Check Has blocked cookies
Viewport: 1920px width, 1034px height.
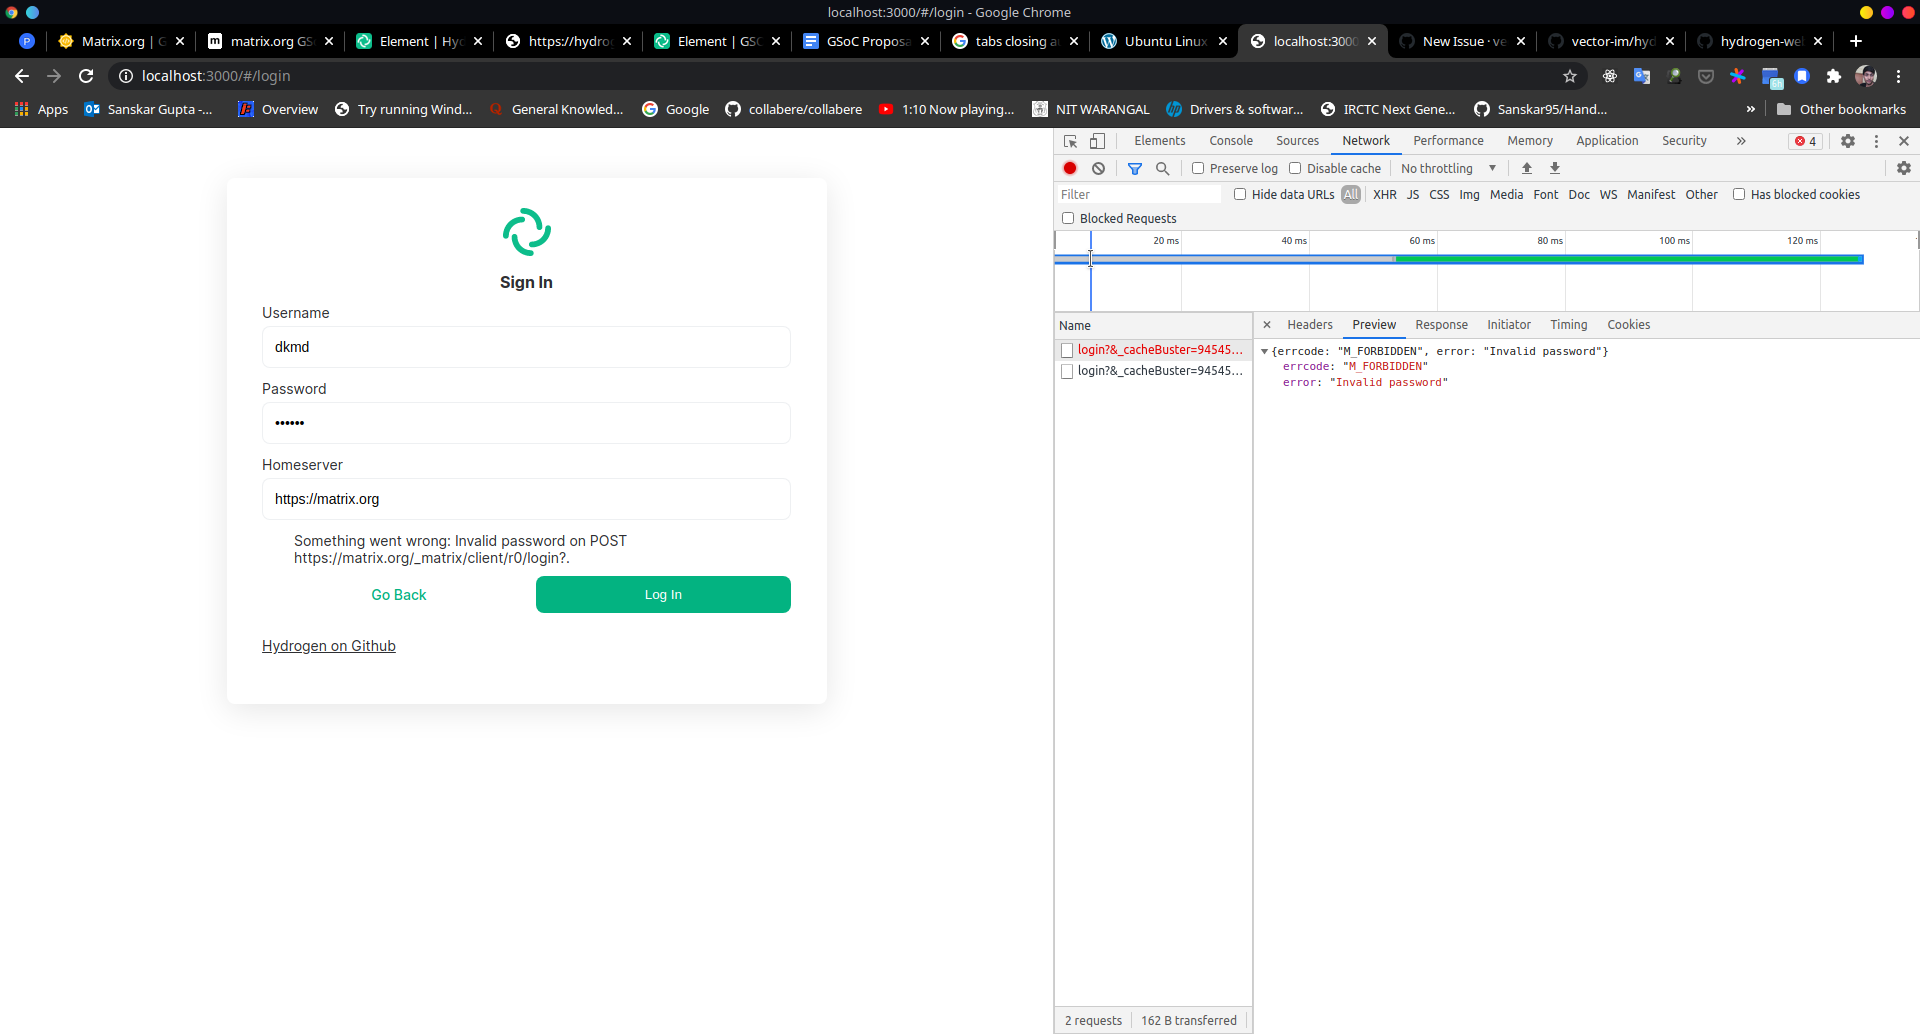1739,194
